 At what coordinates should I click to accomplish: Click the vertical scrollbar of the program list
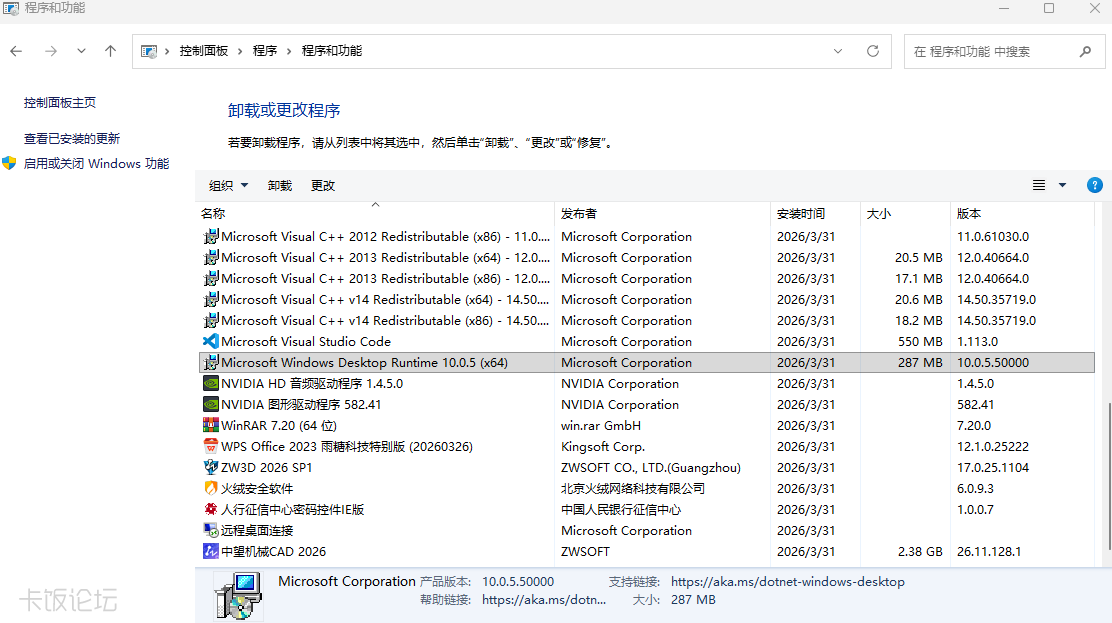[1108, 477]
